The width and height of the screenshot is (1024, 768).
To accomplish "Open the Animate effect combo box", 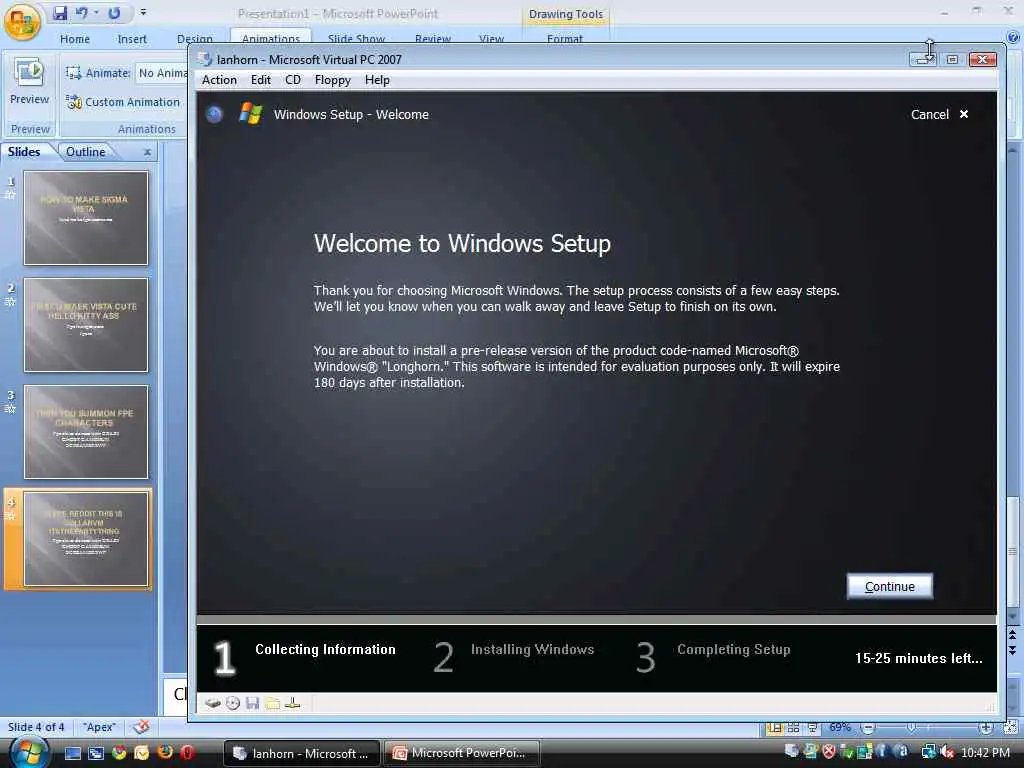I will tap(162, 73).
